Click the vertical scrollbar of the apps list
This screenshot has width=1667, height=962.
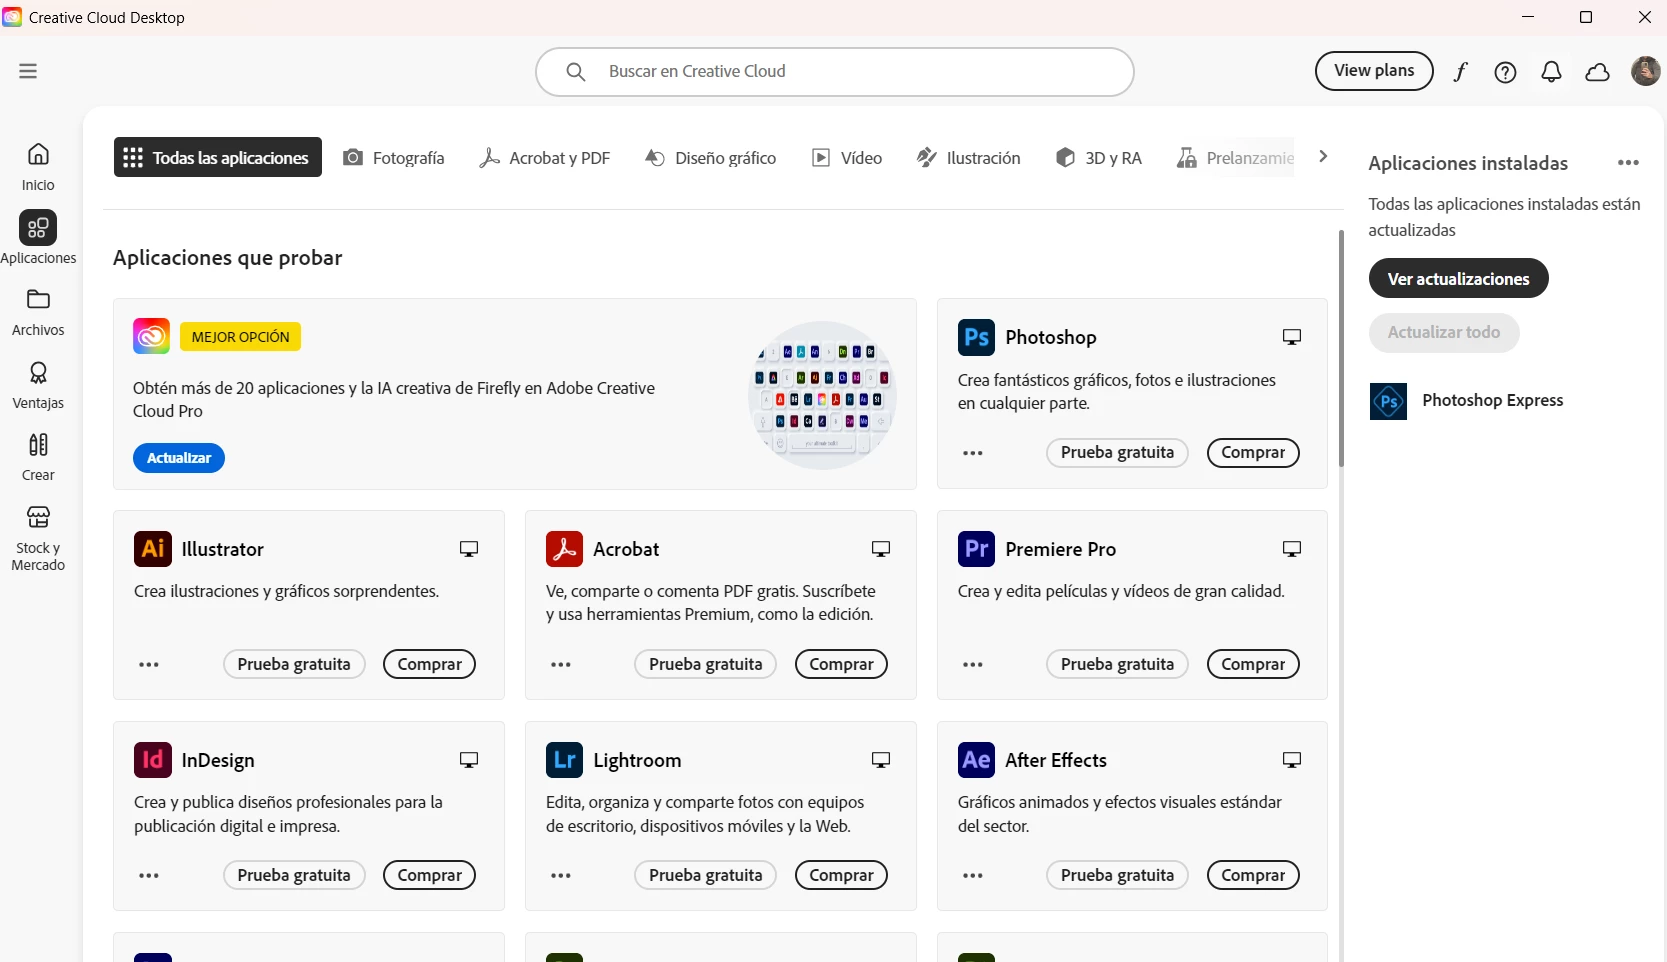(x=1341, y=348)
